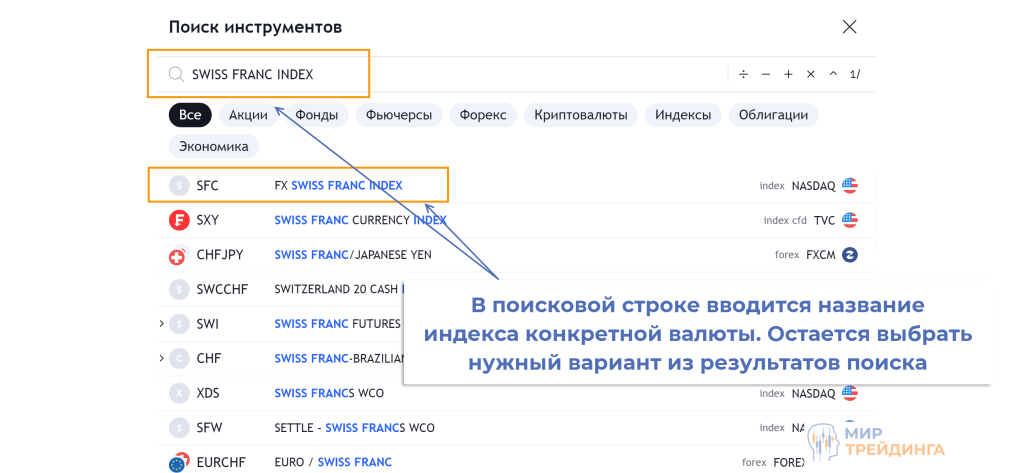Click the division operator in search bar
Viewport: 1024px width, 473px height.
click(743, 74)
